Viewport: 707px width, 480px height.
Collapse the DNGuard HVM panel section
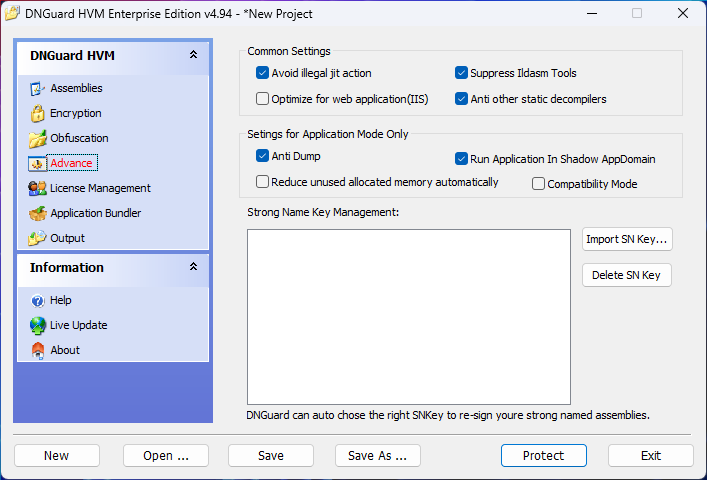193,56
